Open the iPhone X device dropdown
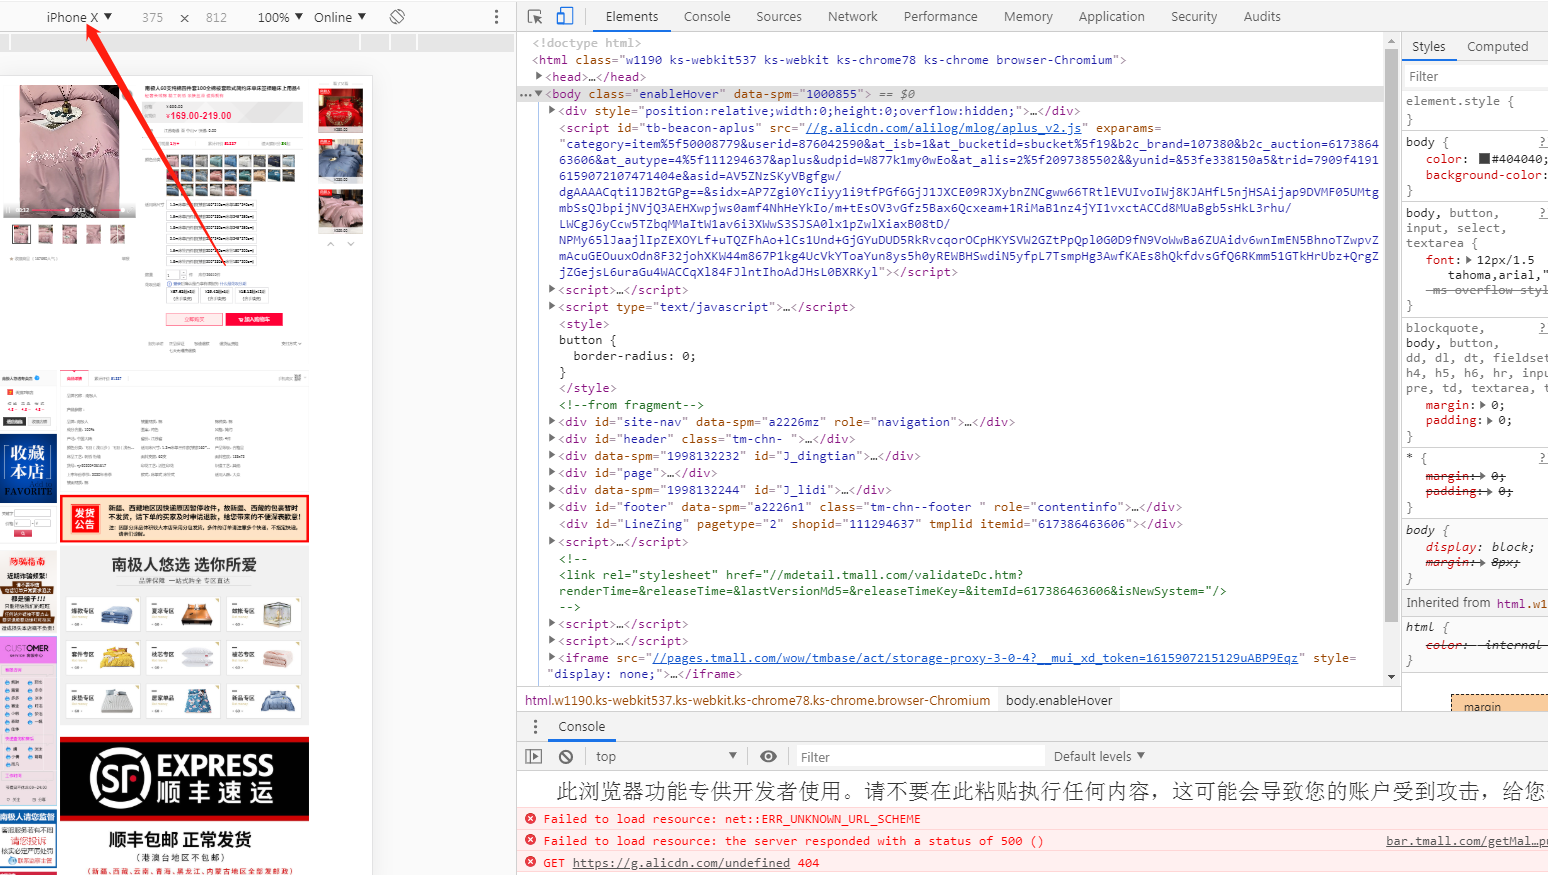Screen dimensions: 1548x875 coord(79,17)
